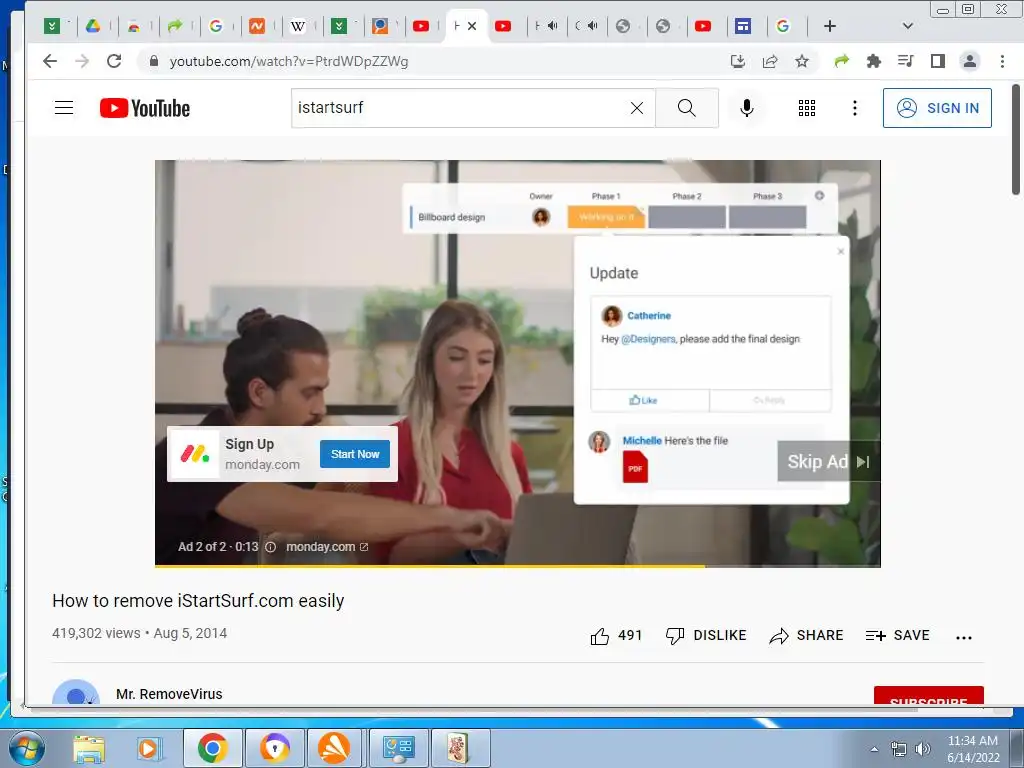Open a new browser tab
1024x768 pixels.
click(x=829, y=26)
